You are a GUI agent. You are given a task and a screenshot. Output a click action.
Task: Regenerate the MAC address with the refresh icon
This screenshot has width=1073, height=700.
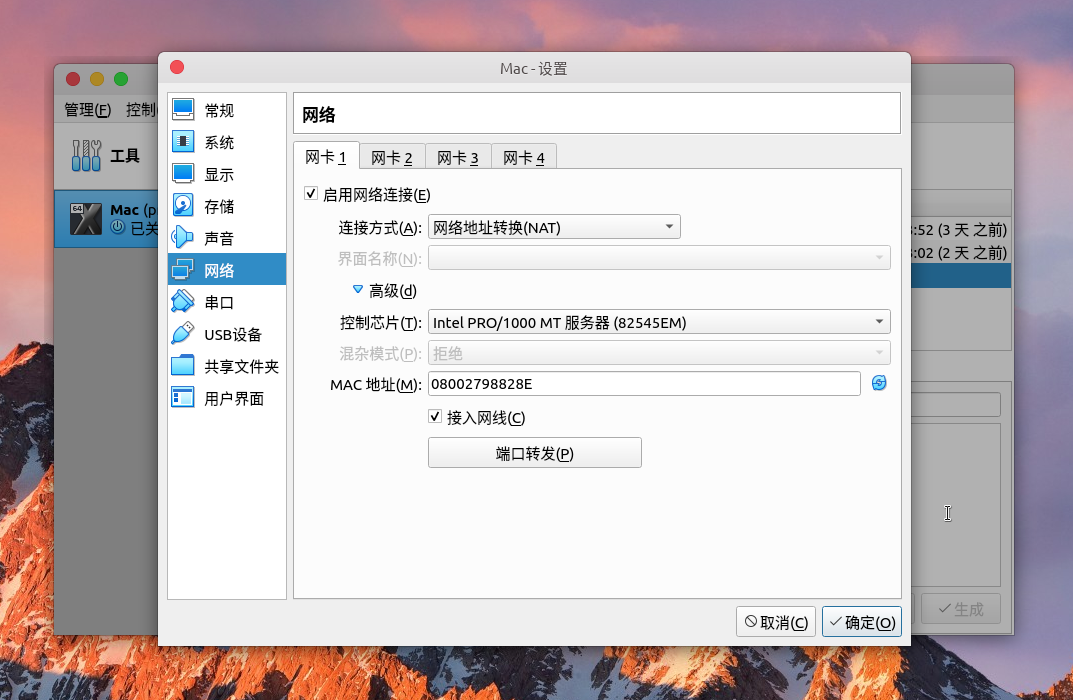coord(878,383)
